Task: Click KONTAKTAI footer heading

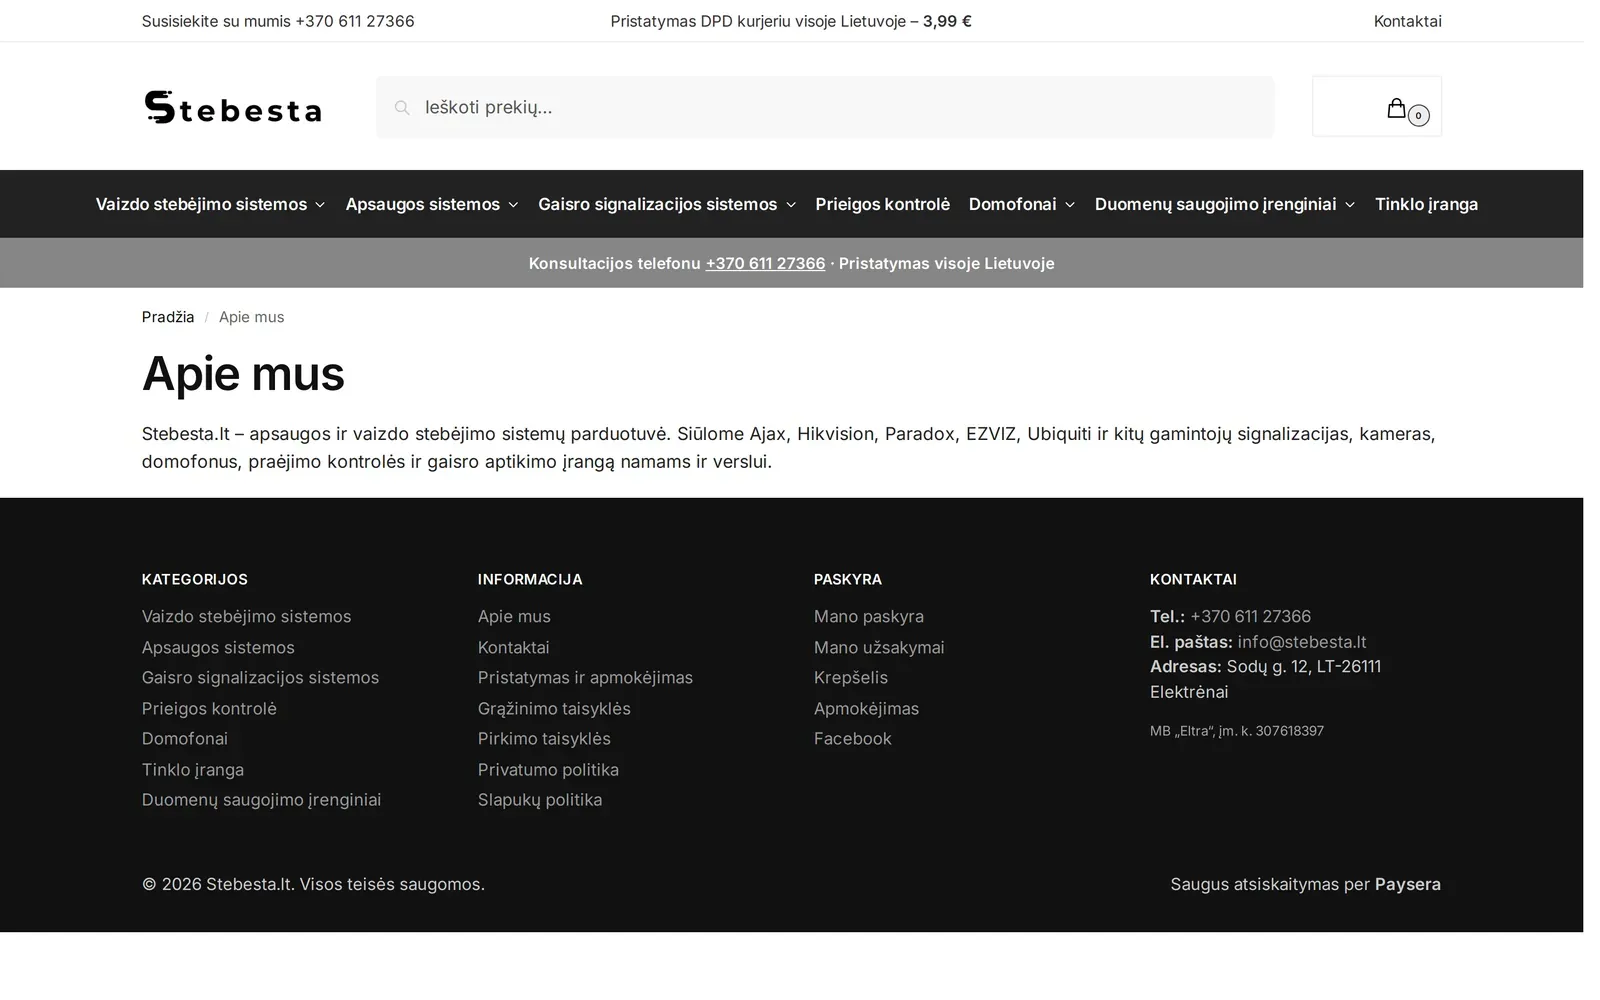Action: 1193,579
